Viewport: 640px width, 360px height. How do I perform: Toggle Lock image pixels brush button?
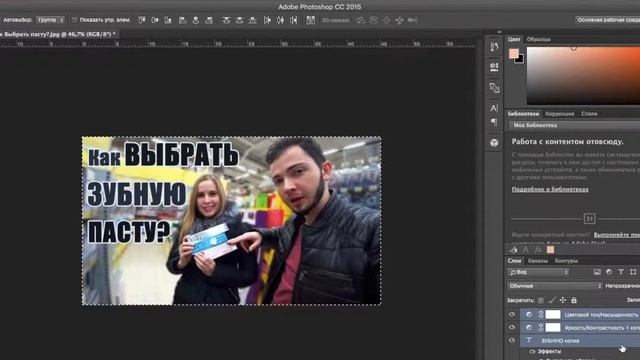pos(552,300)
